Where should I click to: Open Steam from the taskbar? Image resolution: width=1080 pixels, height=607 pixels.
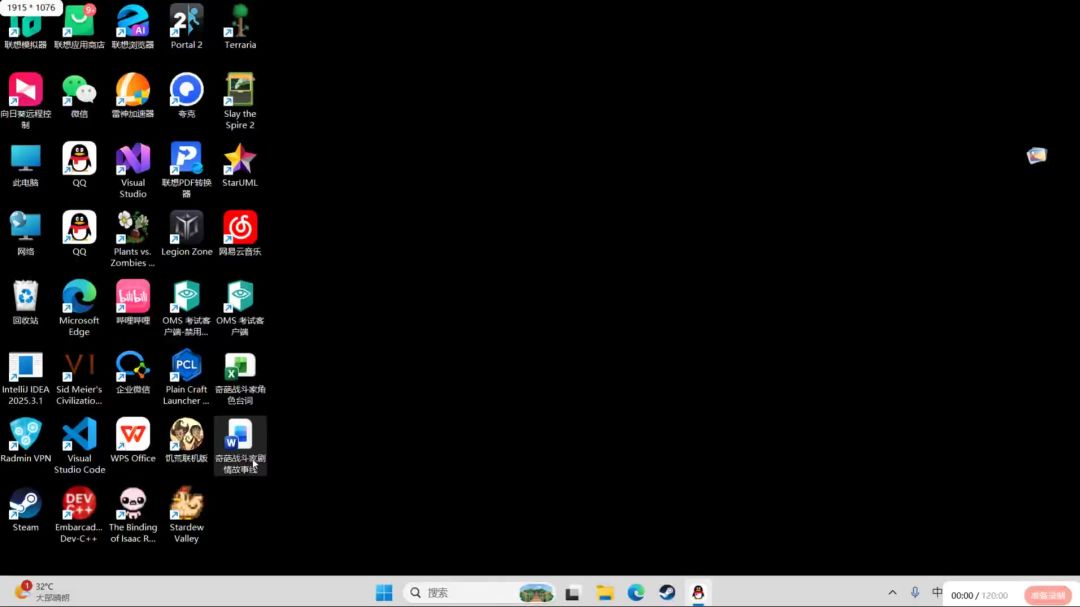click(667, 593)
